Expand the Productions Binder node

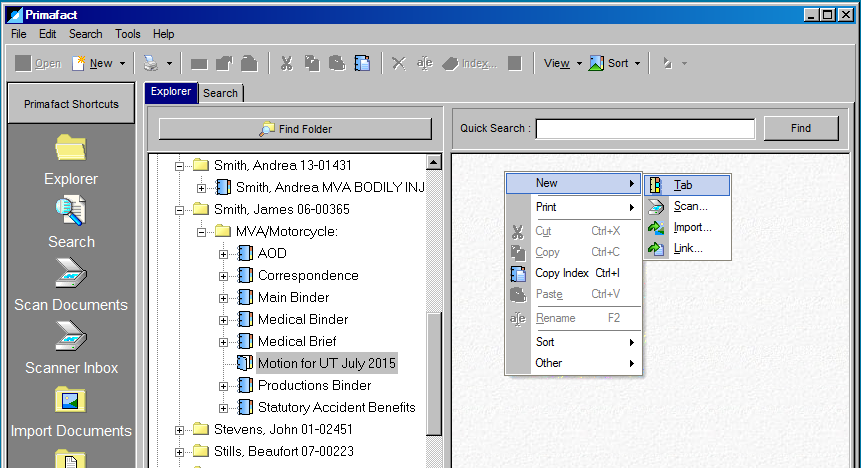click(223, 386)
